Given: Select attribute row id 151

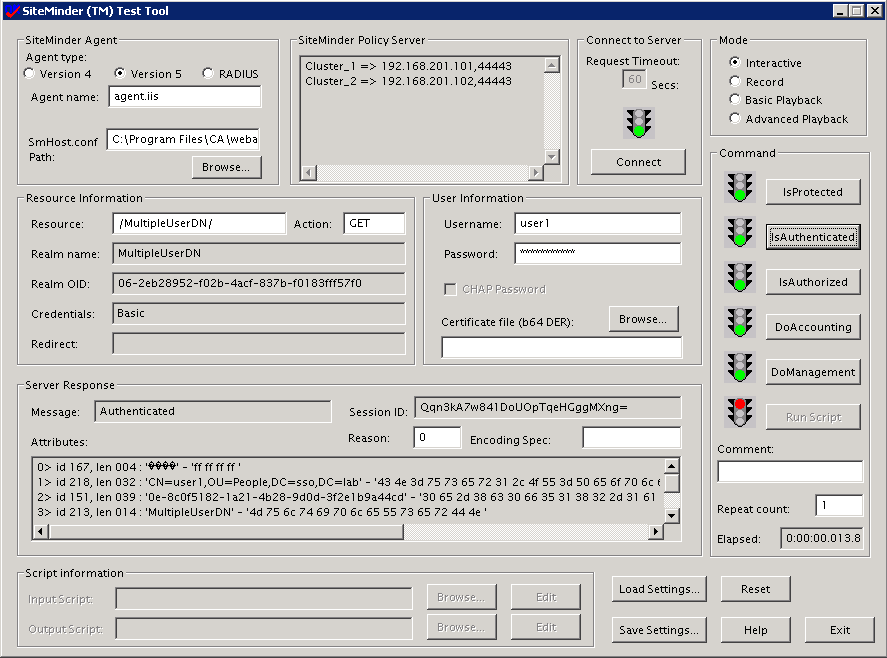Looking at the screenshot, I should (x=348, y=497).
